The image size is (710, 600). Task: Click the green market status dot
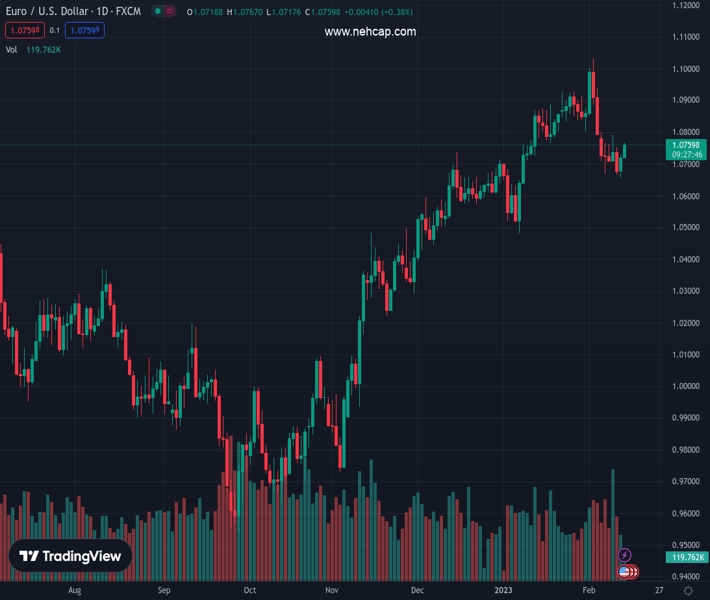158,12
